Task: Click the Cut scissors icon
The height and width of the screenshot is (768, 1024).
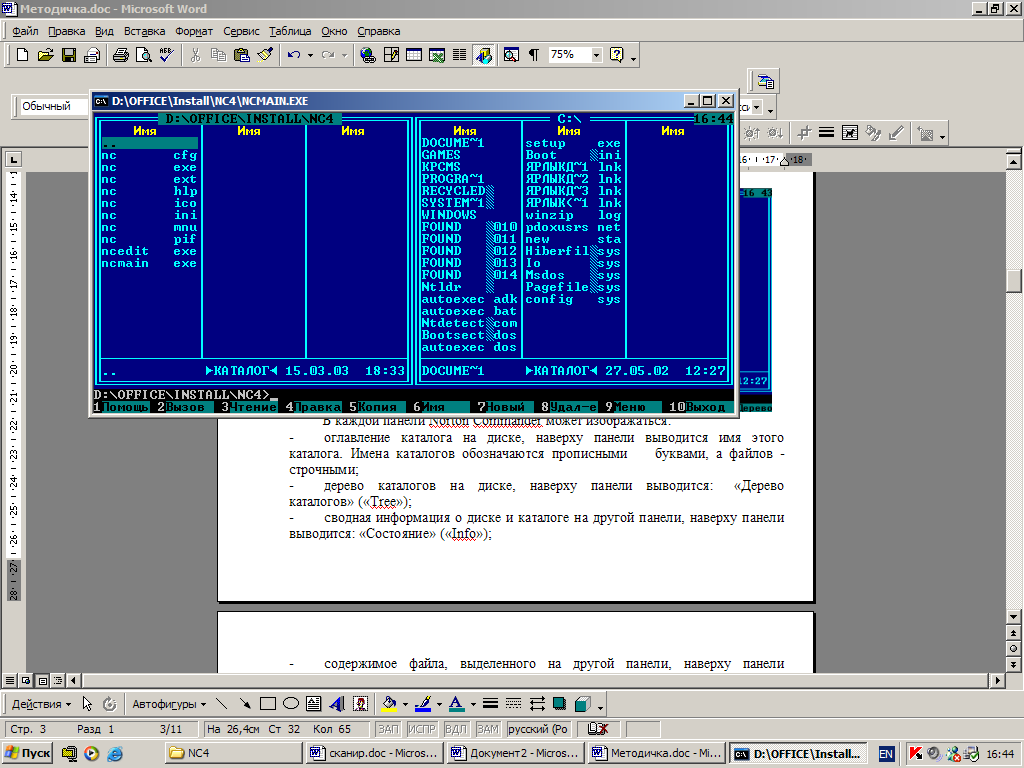Action: 195,55
